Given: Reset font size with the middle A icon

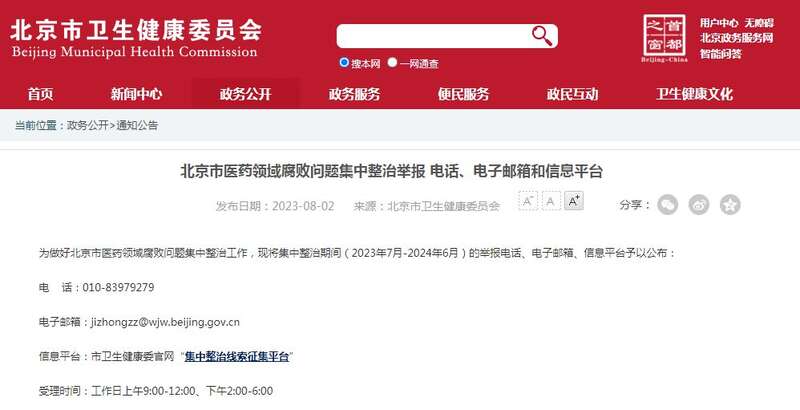Looking at the screenshot, I should 551,201.
